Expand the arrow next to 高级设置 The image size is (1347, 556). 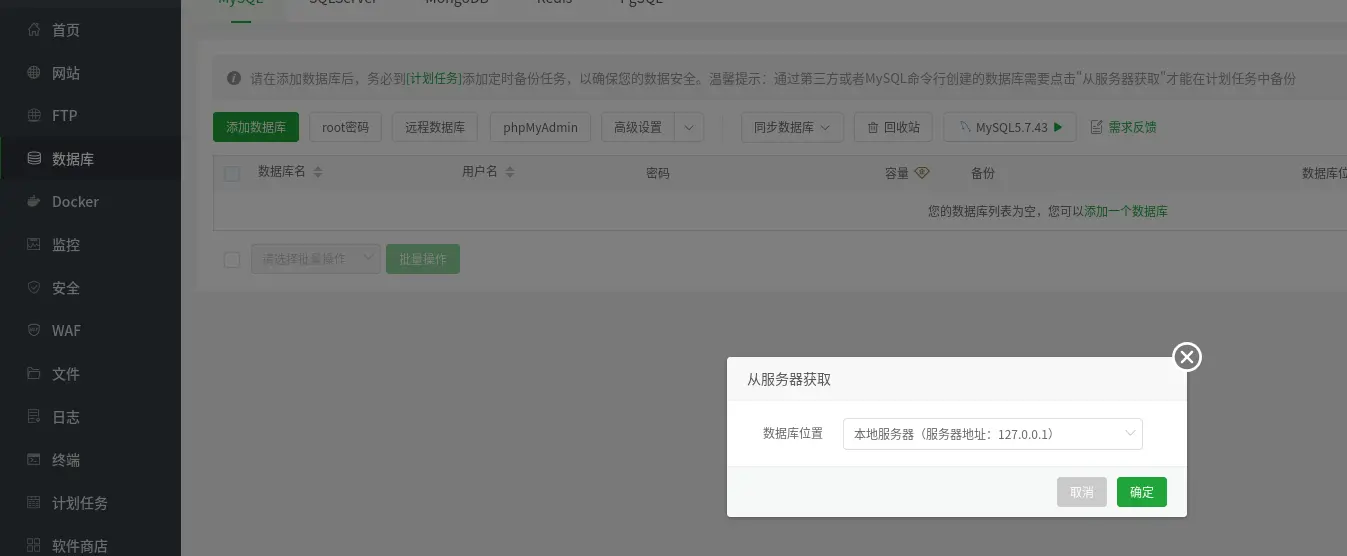coord(689,128)
